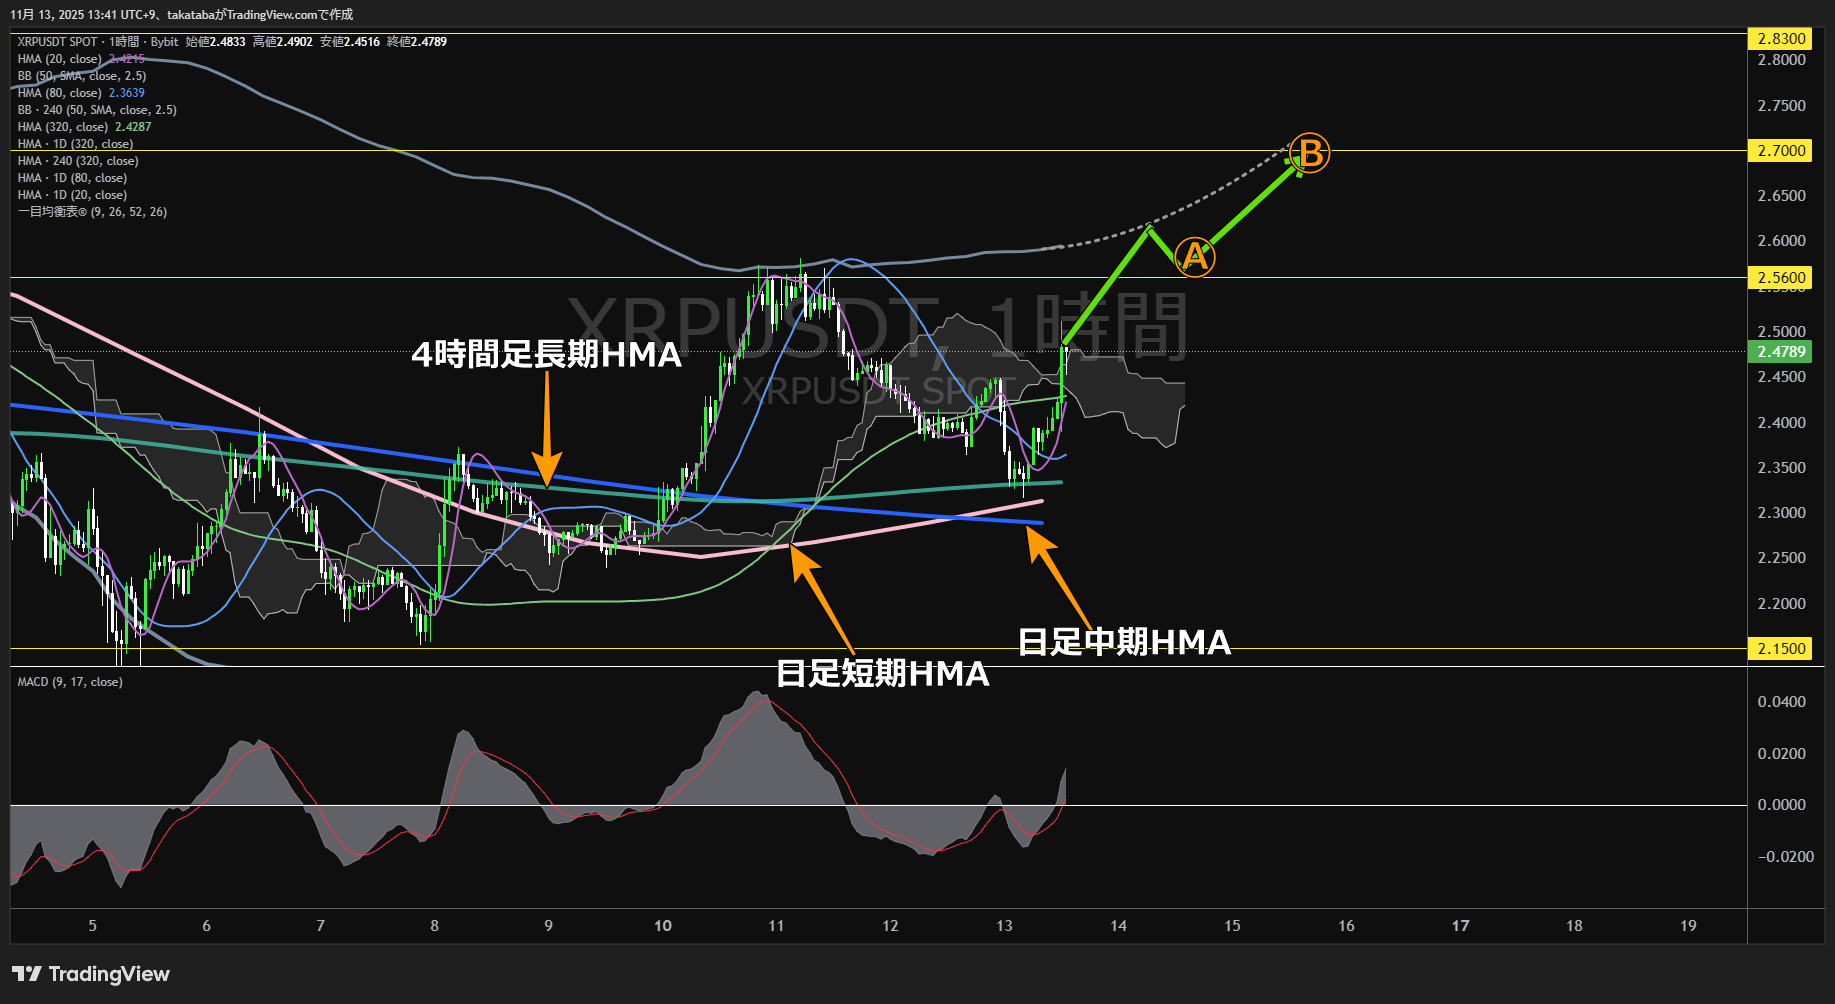Click date 13 on the time axis
Image resolution: width=1835 pixels, height=1004 pixels.
[1004, 926]
